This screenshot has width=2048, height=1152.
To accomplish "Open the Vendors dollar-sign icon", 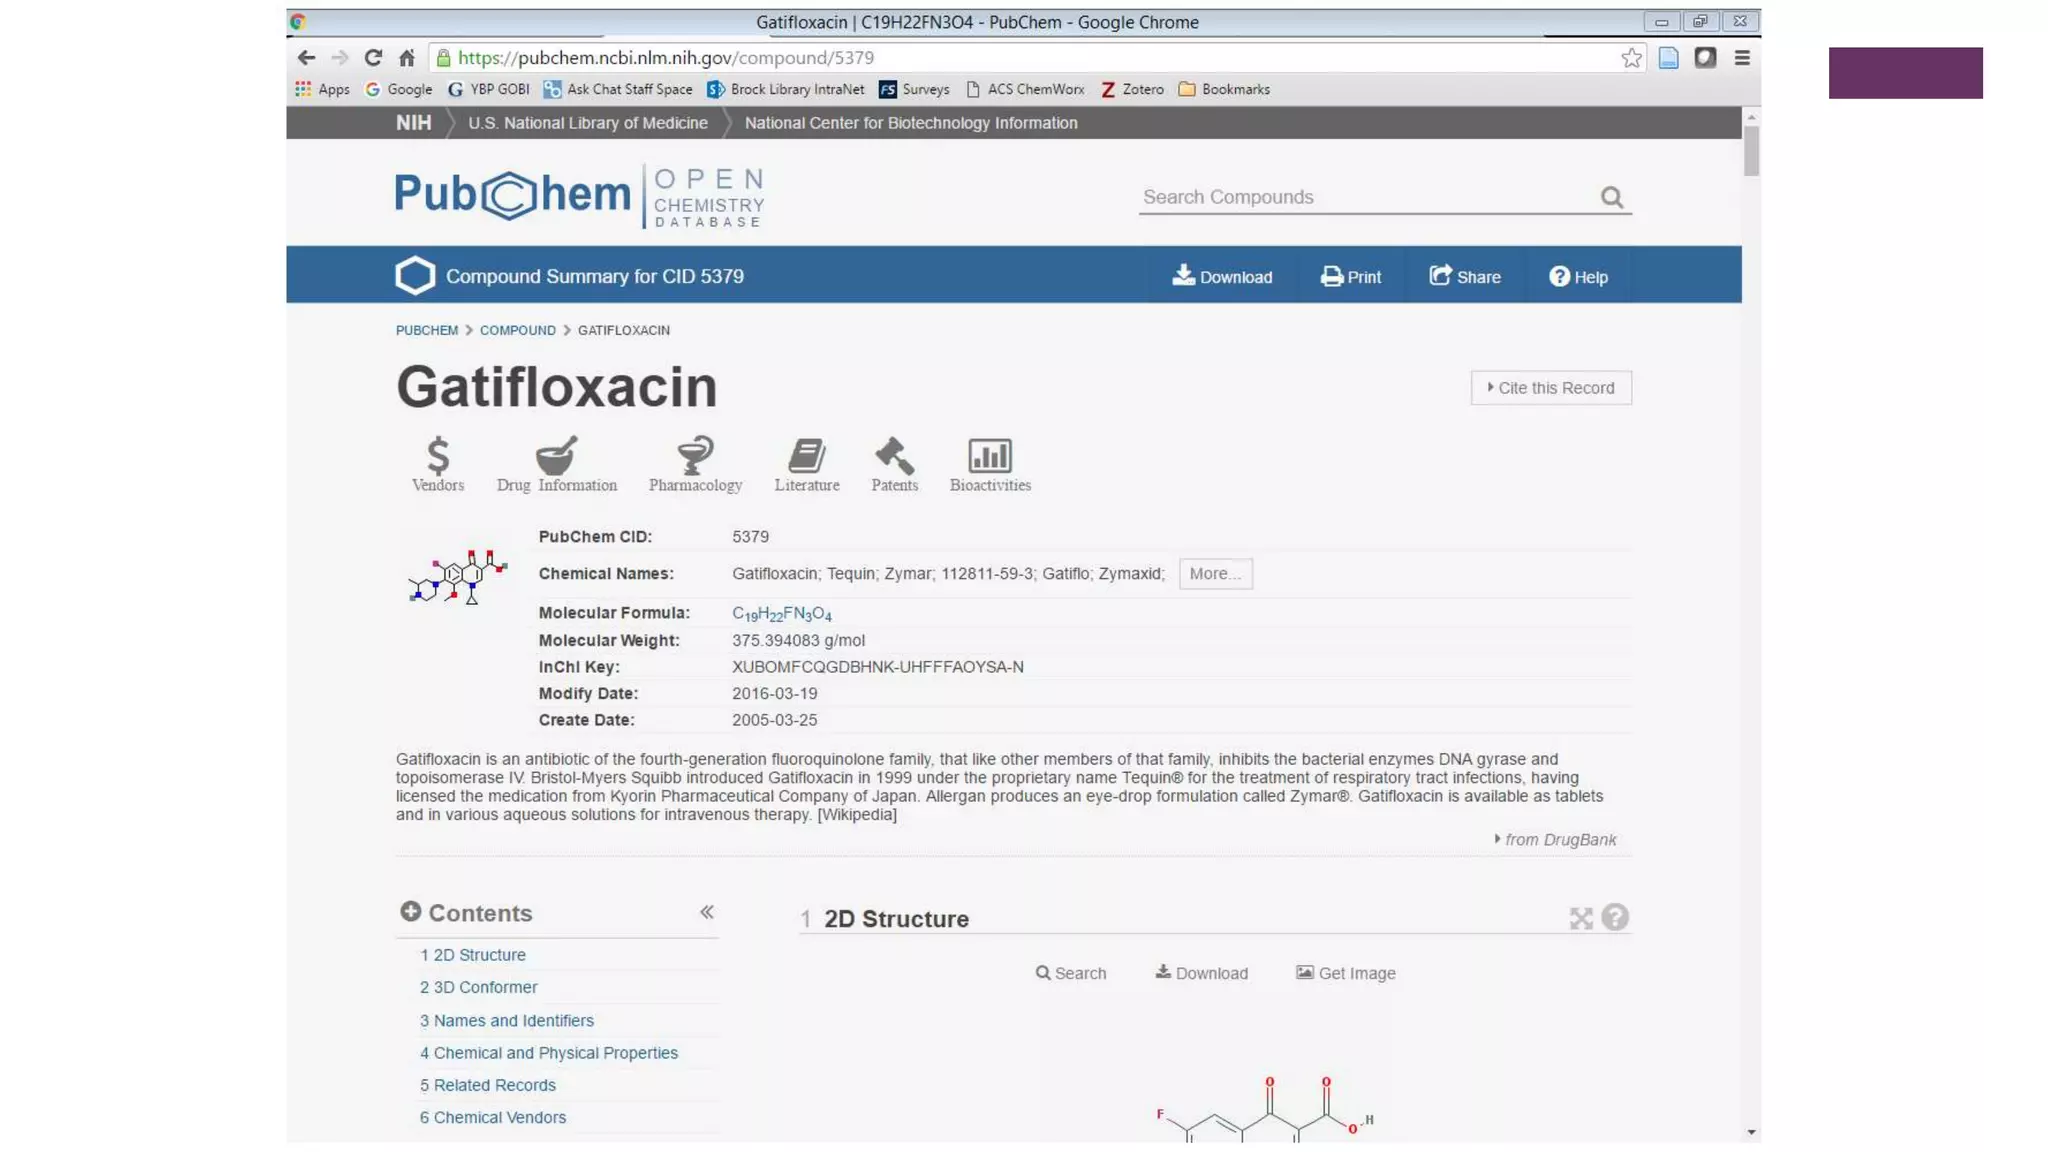I will (x=437, y=457).
